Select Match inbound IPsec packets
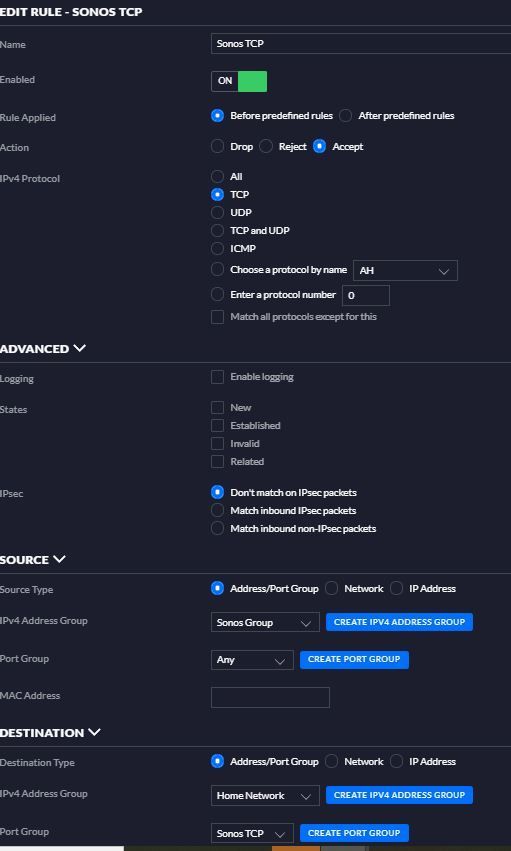Image resolution: width=511 pixels, height=851 pixels. pyautogui.click(x=217, y=510)
